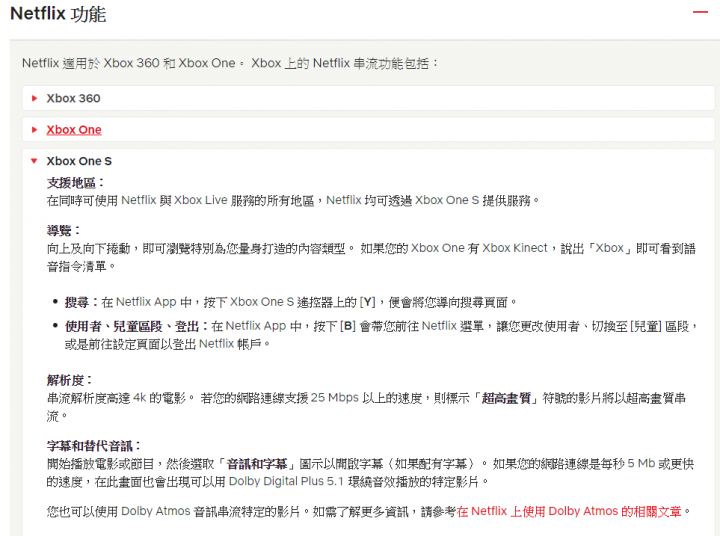Click the [Y] key reference text
This screenshot has width=720, height=536.
367,302
